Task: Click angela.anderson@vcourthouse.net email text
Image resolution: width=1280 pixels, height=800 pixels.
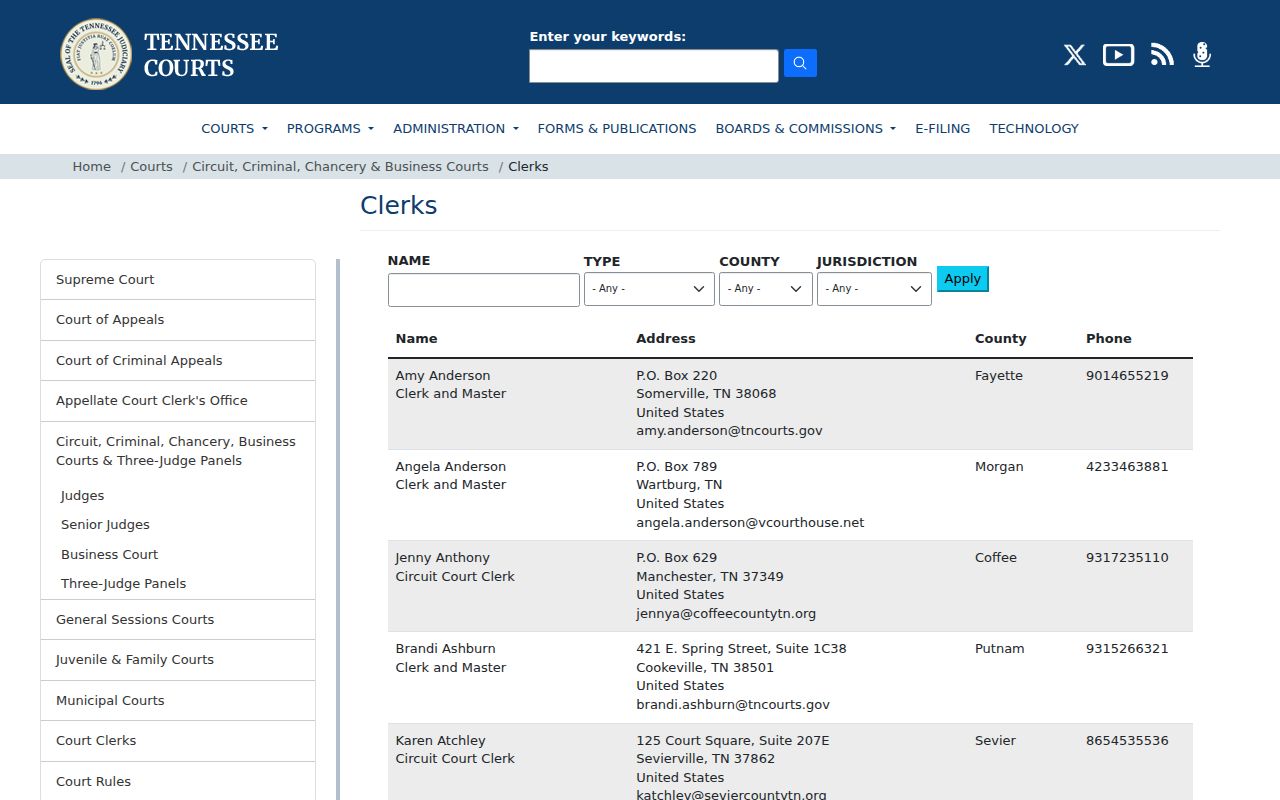Action: tap(750, 523)
